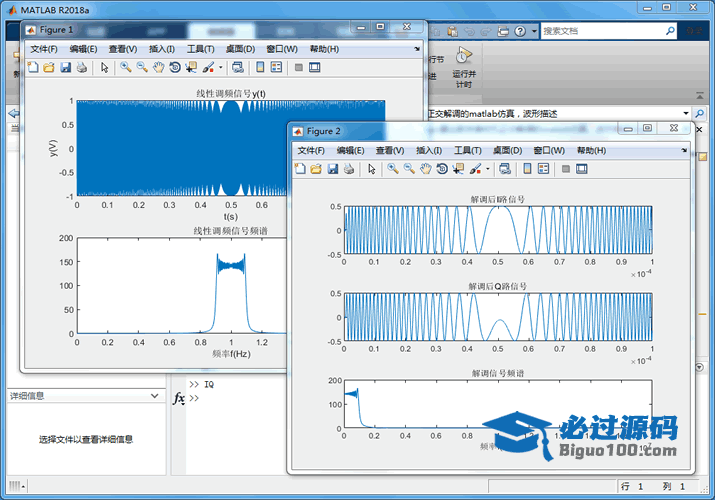Click New Figure icon in Figure 2 toolbar
Screen dimensions: 715x500
point(300,169)
